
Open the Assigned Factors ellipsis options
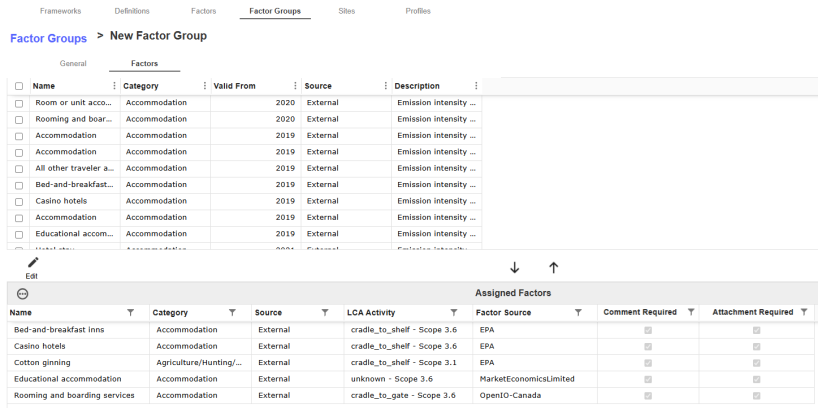[x=23, y=293]
